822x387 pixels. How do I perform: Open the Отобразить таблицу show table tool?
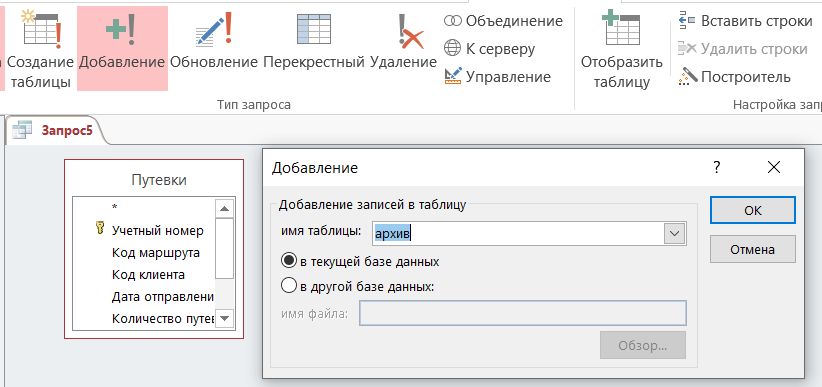[622, 48]
